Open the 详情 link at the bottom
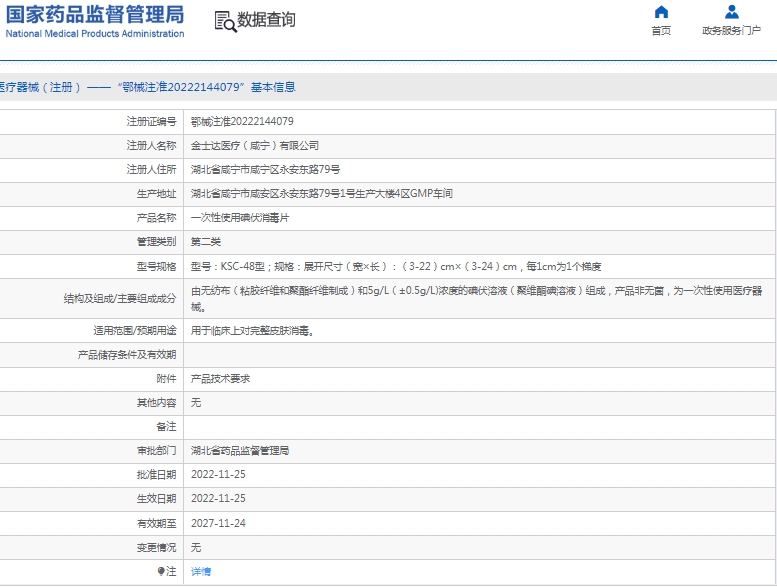This screenshot has height=588, width=777. 201,572
